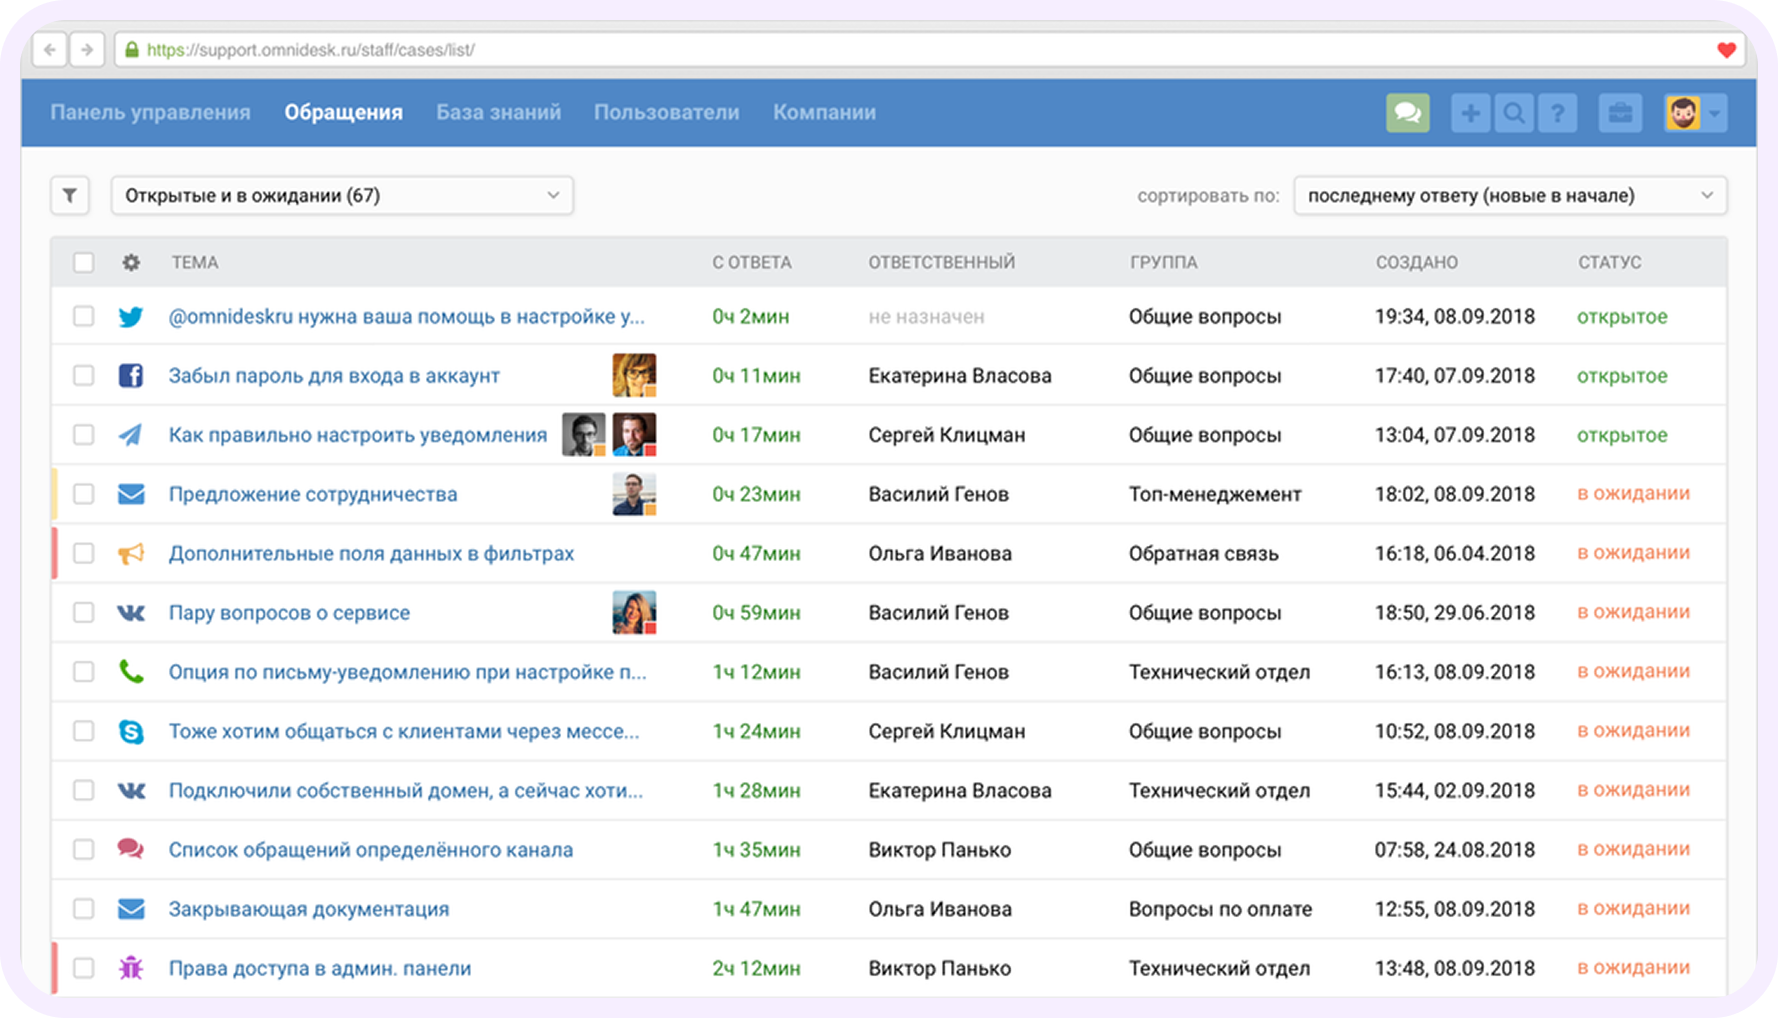Click the search magnifier icon in the navbar
The height and width of the screenshot is (1018, 1778).
click(1514, 112)
